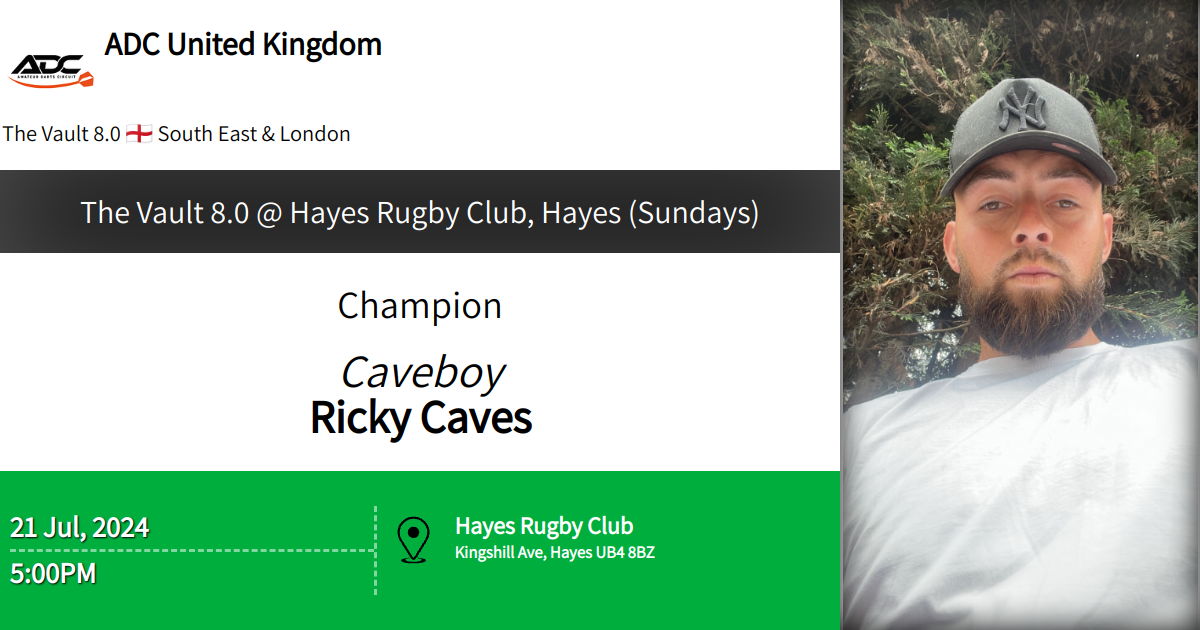Click the ADC Amateur Darts Circuit logo

[51, 68]
